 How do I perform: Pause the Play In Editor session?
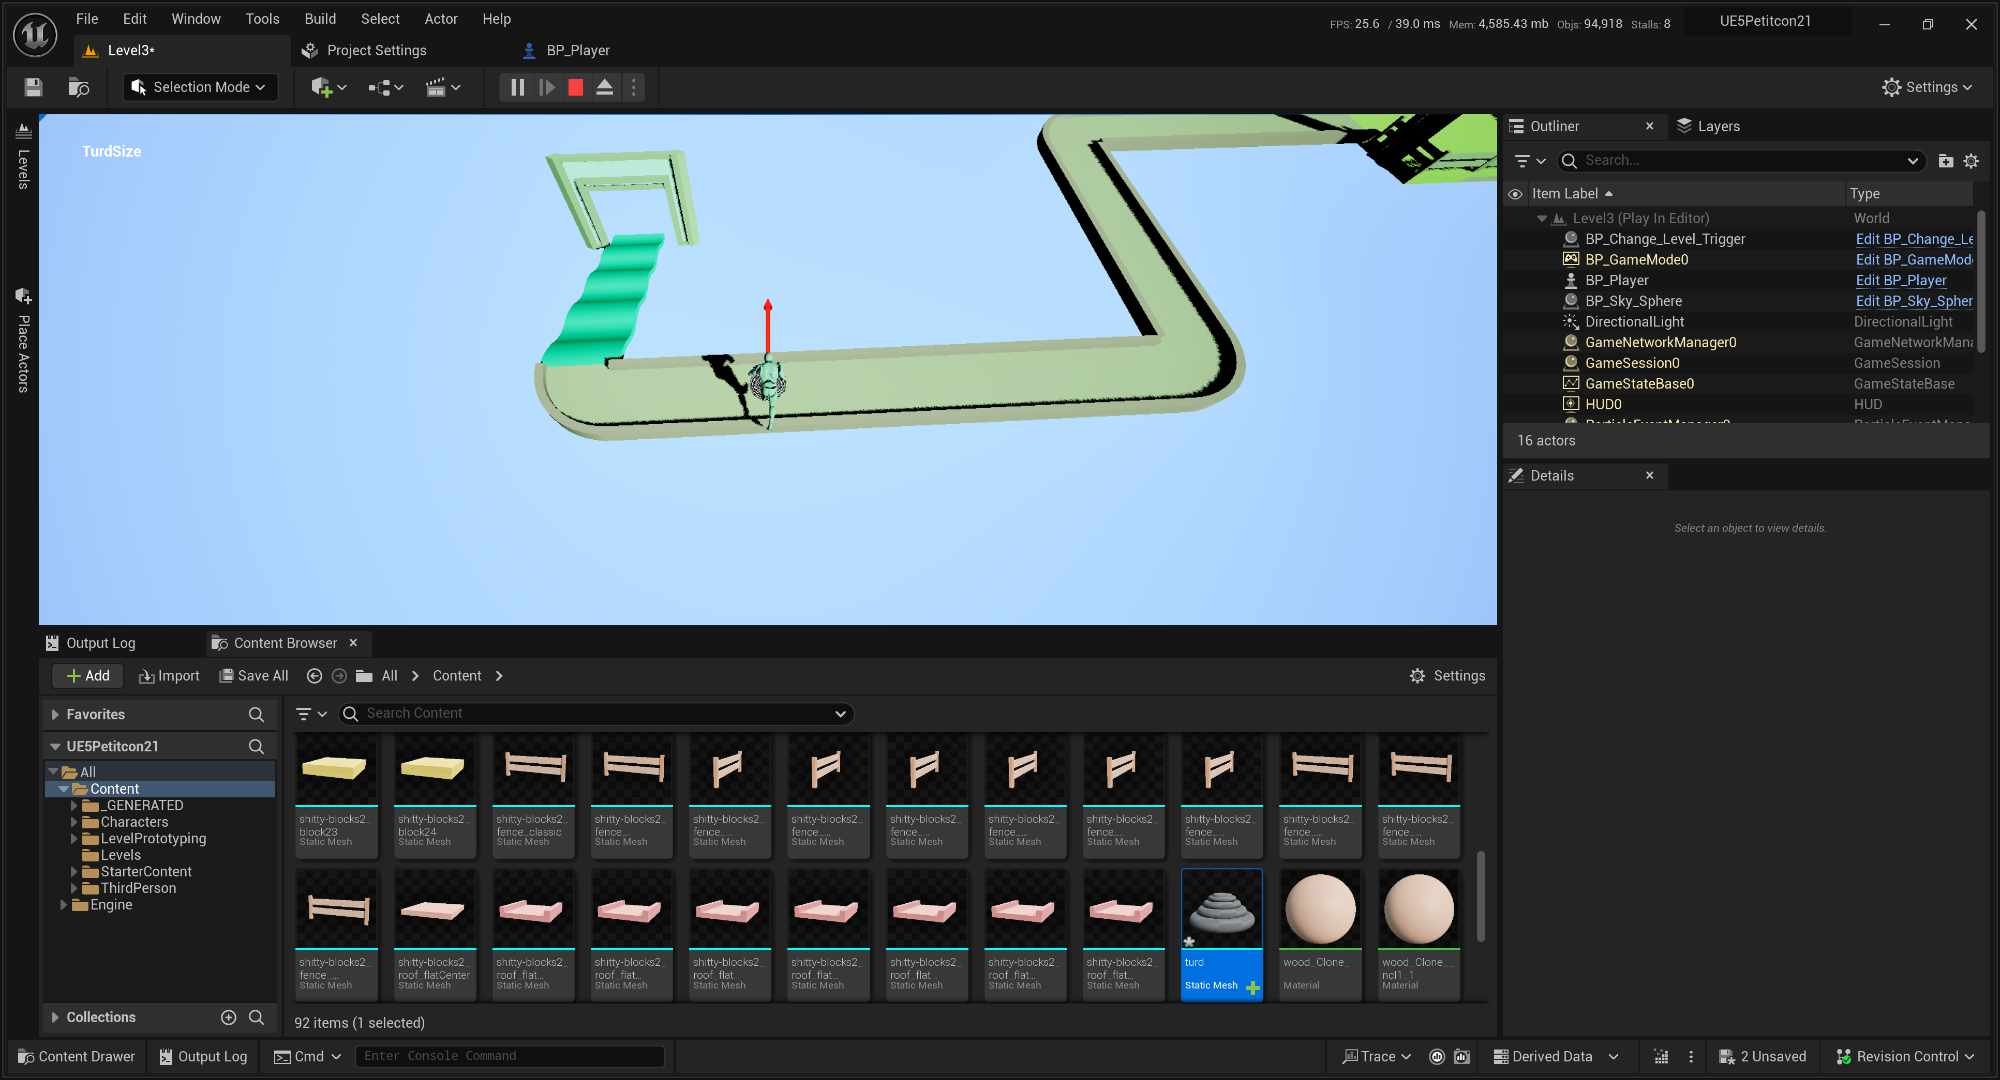[517, 87]
